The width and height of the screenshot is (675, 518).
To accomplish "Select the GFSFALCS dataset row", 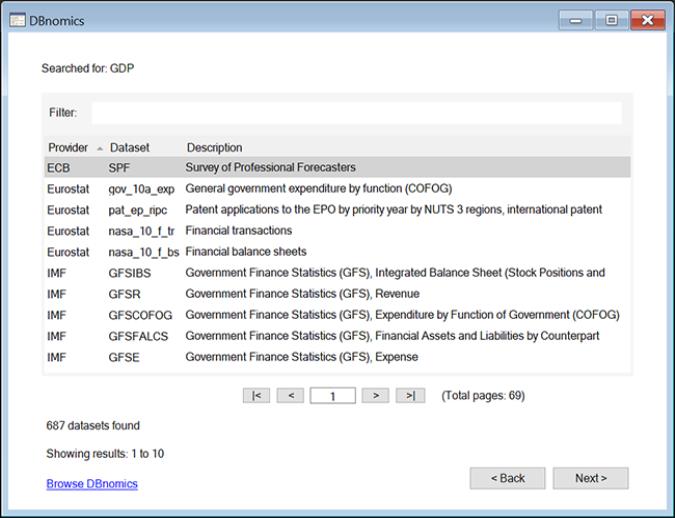I will click(x=338, y=336).
